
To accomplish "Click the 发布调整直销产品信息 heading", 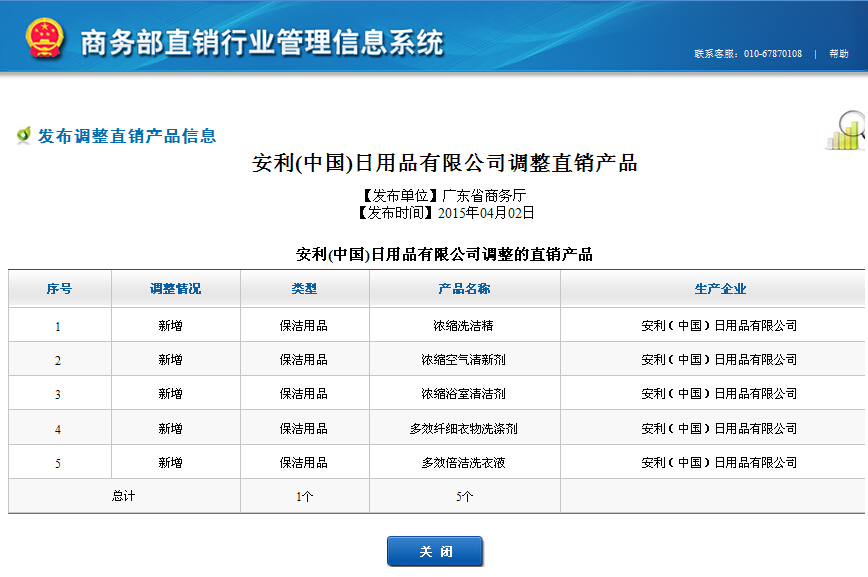I will coord(127,136).
